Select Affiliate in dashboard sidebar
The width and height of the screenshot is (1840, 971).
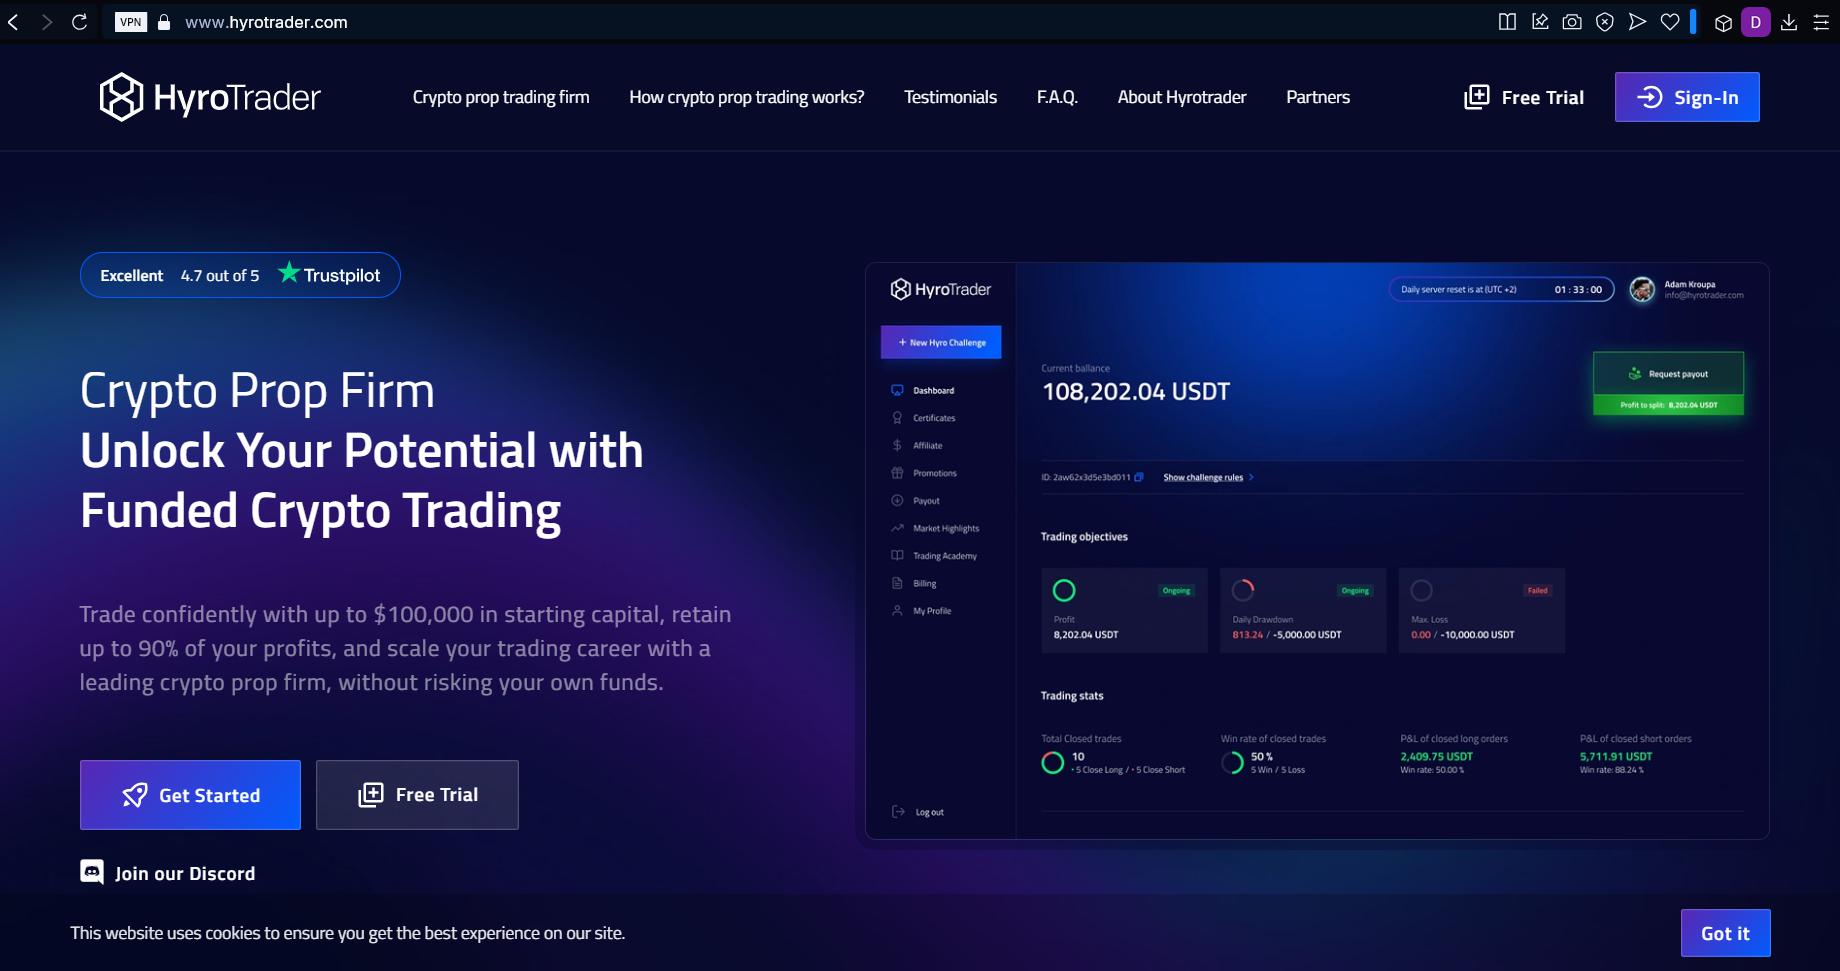927,446
